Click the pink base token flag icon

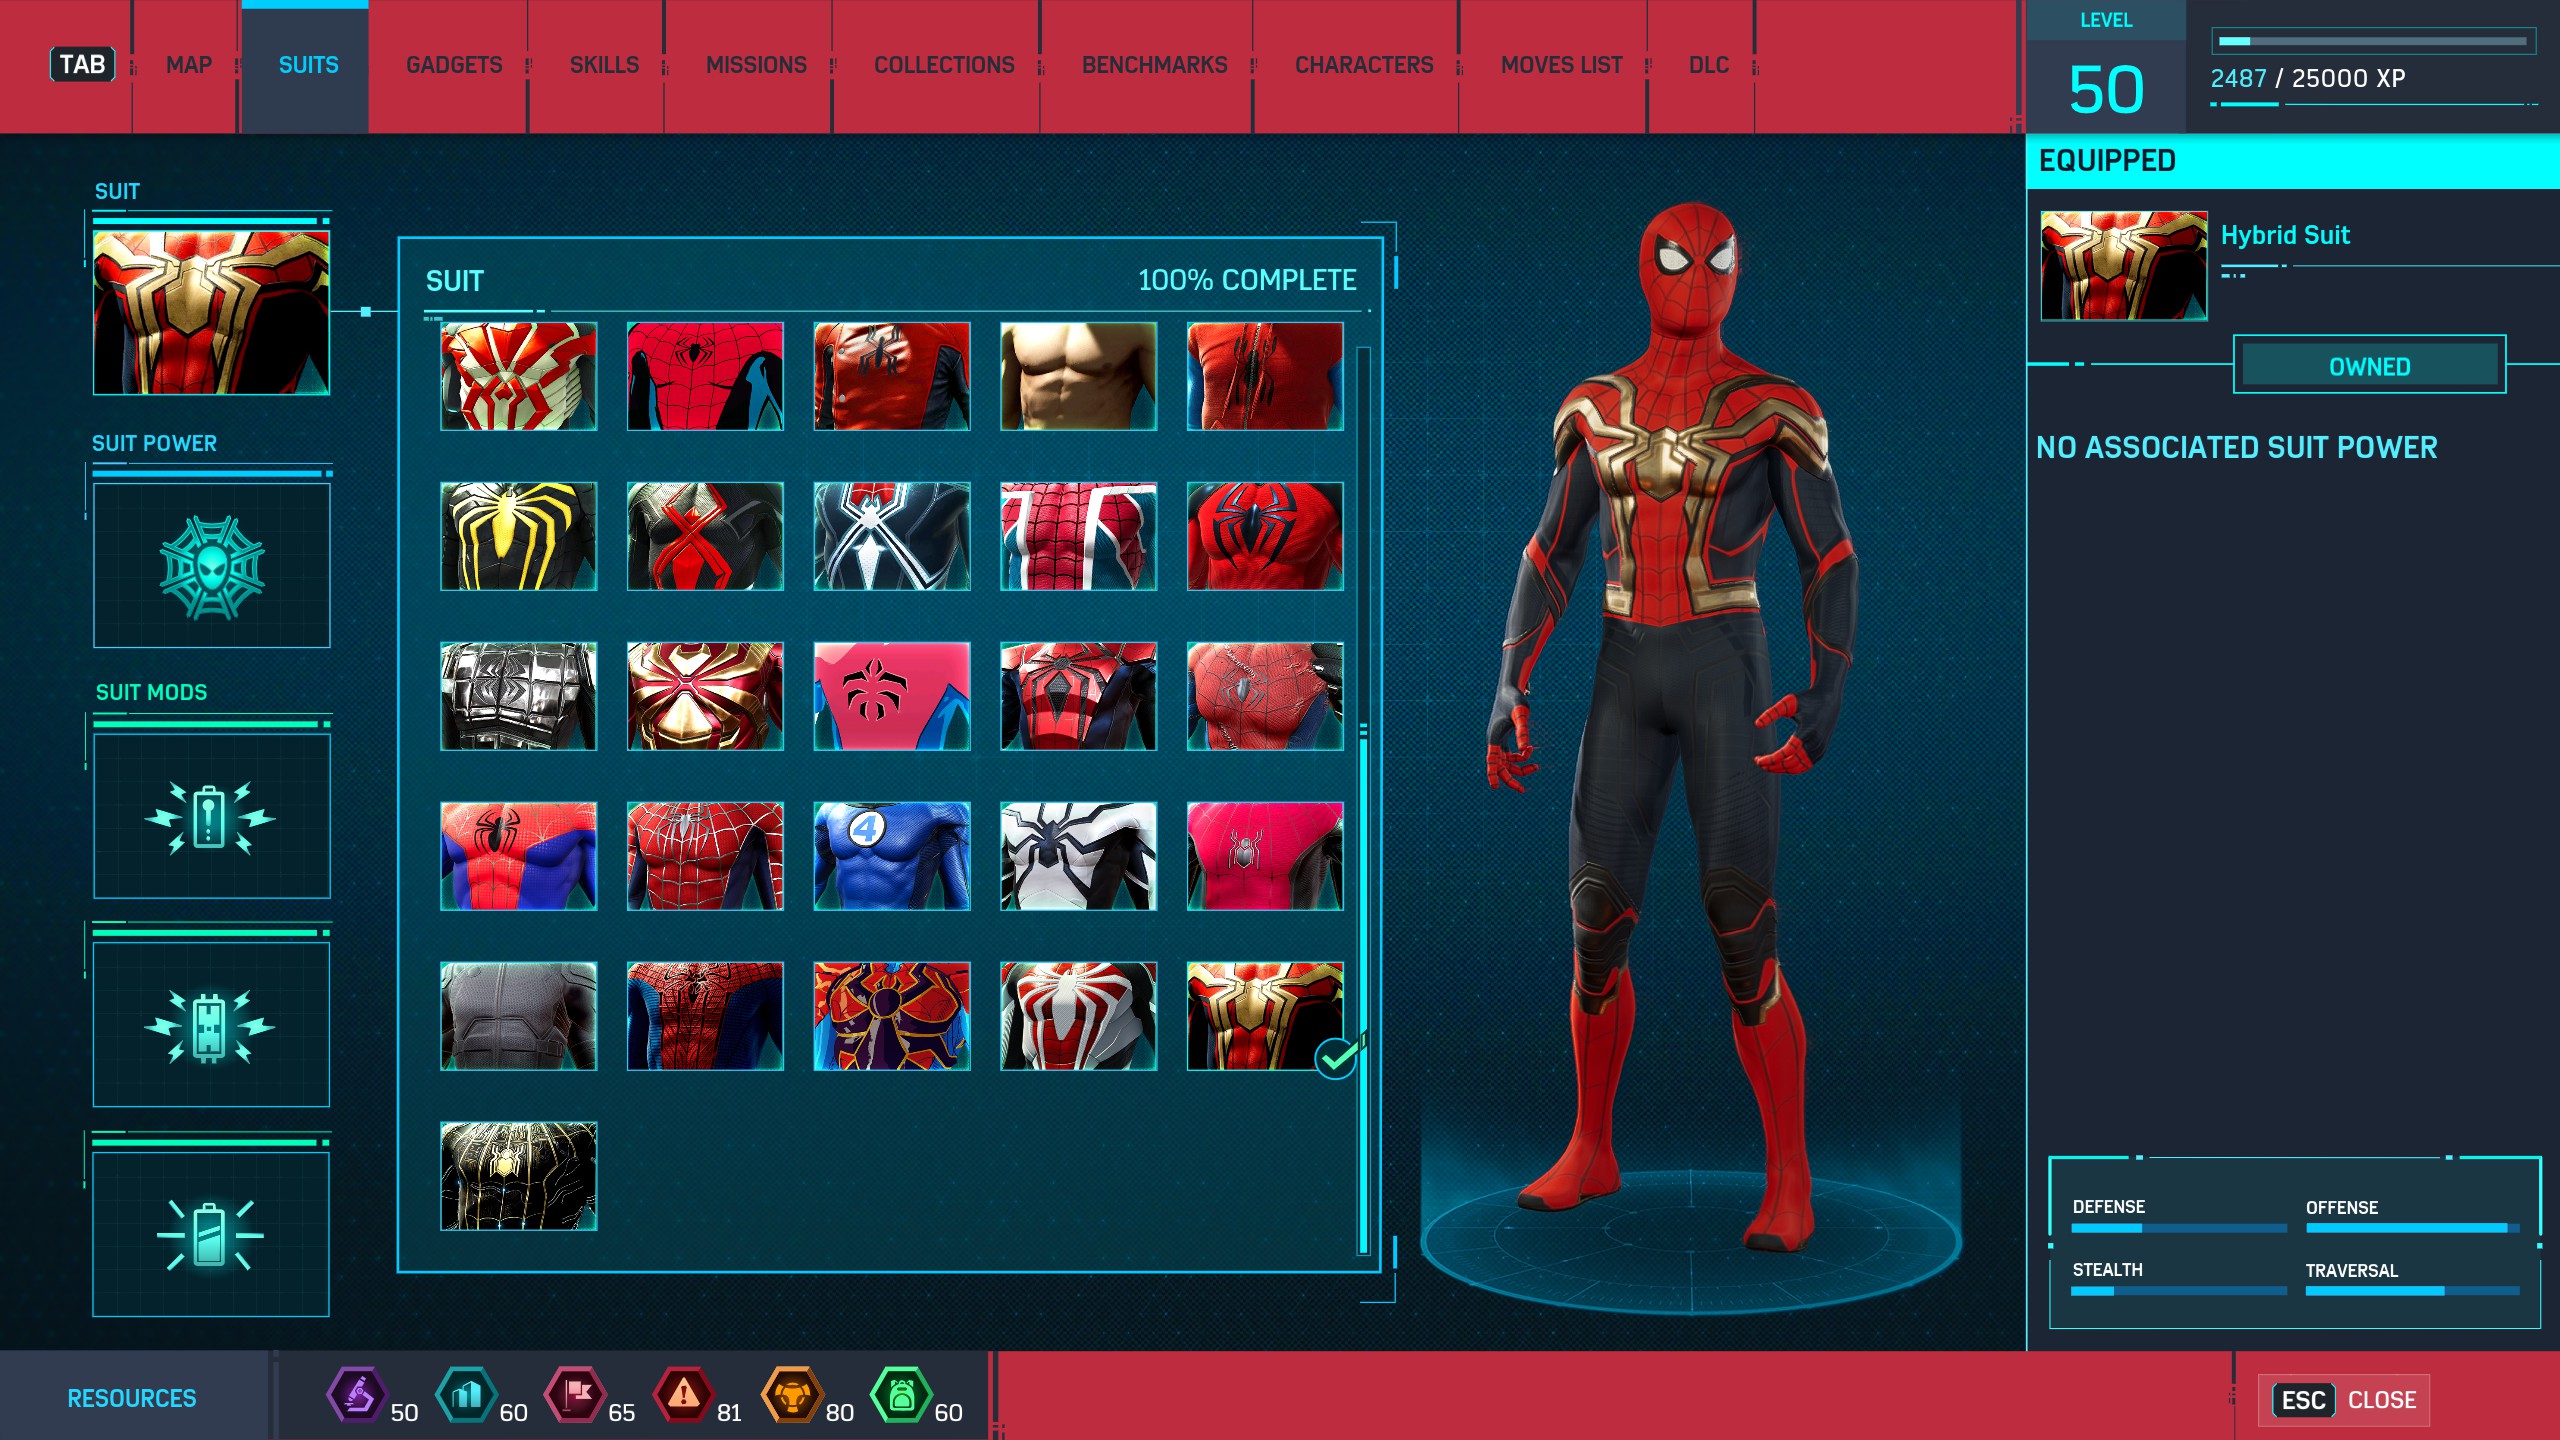575,1394
